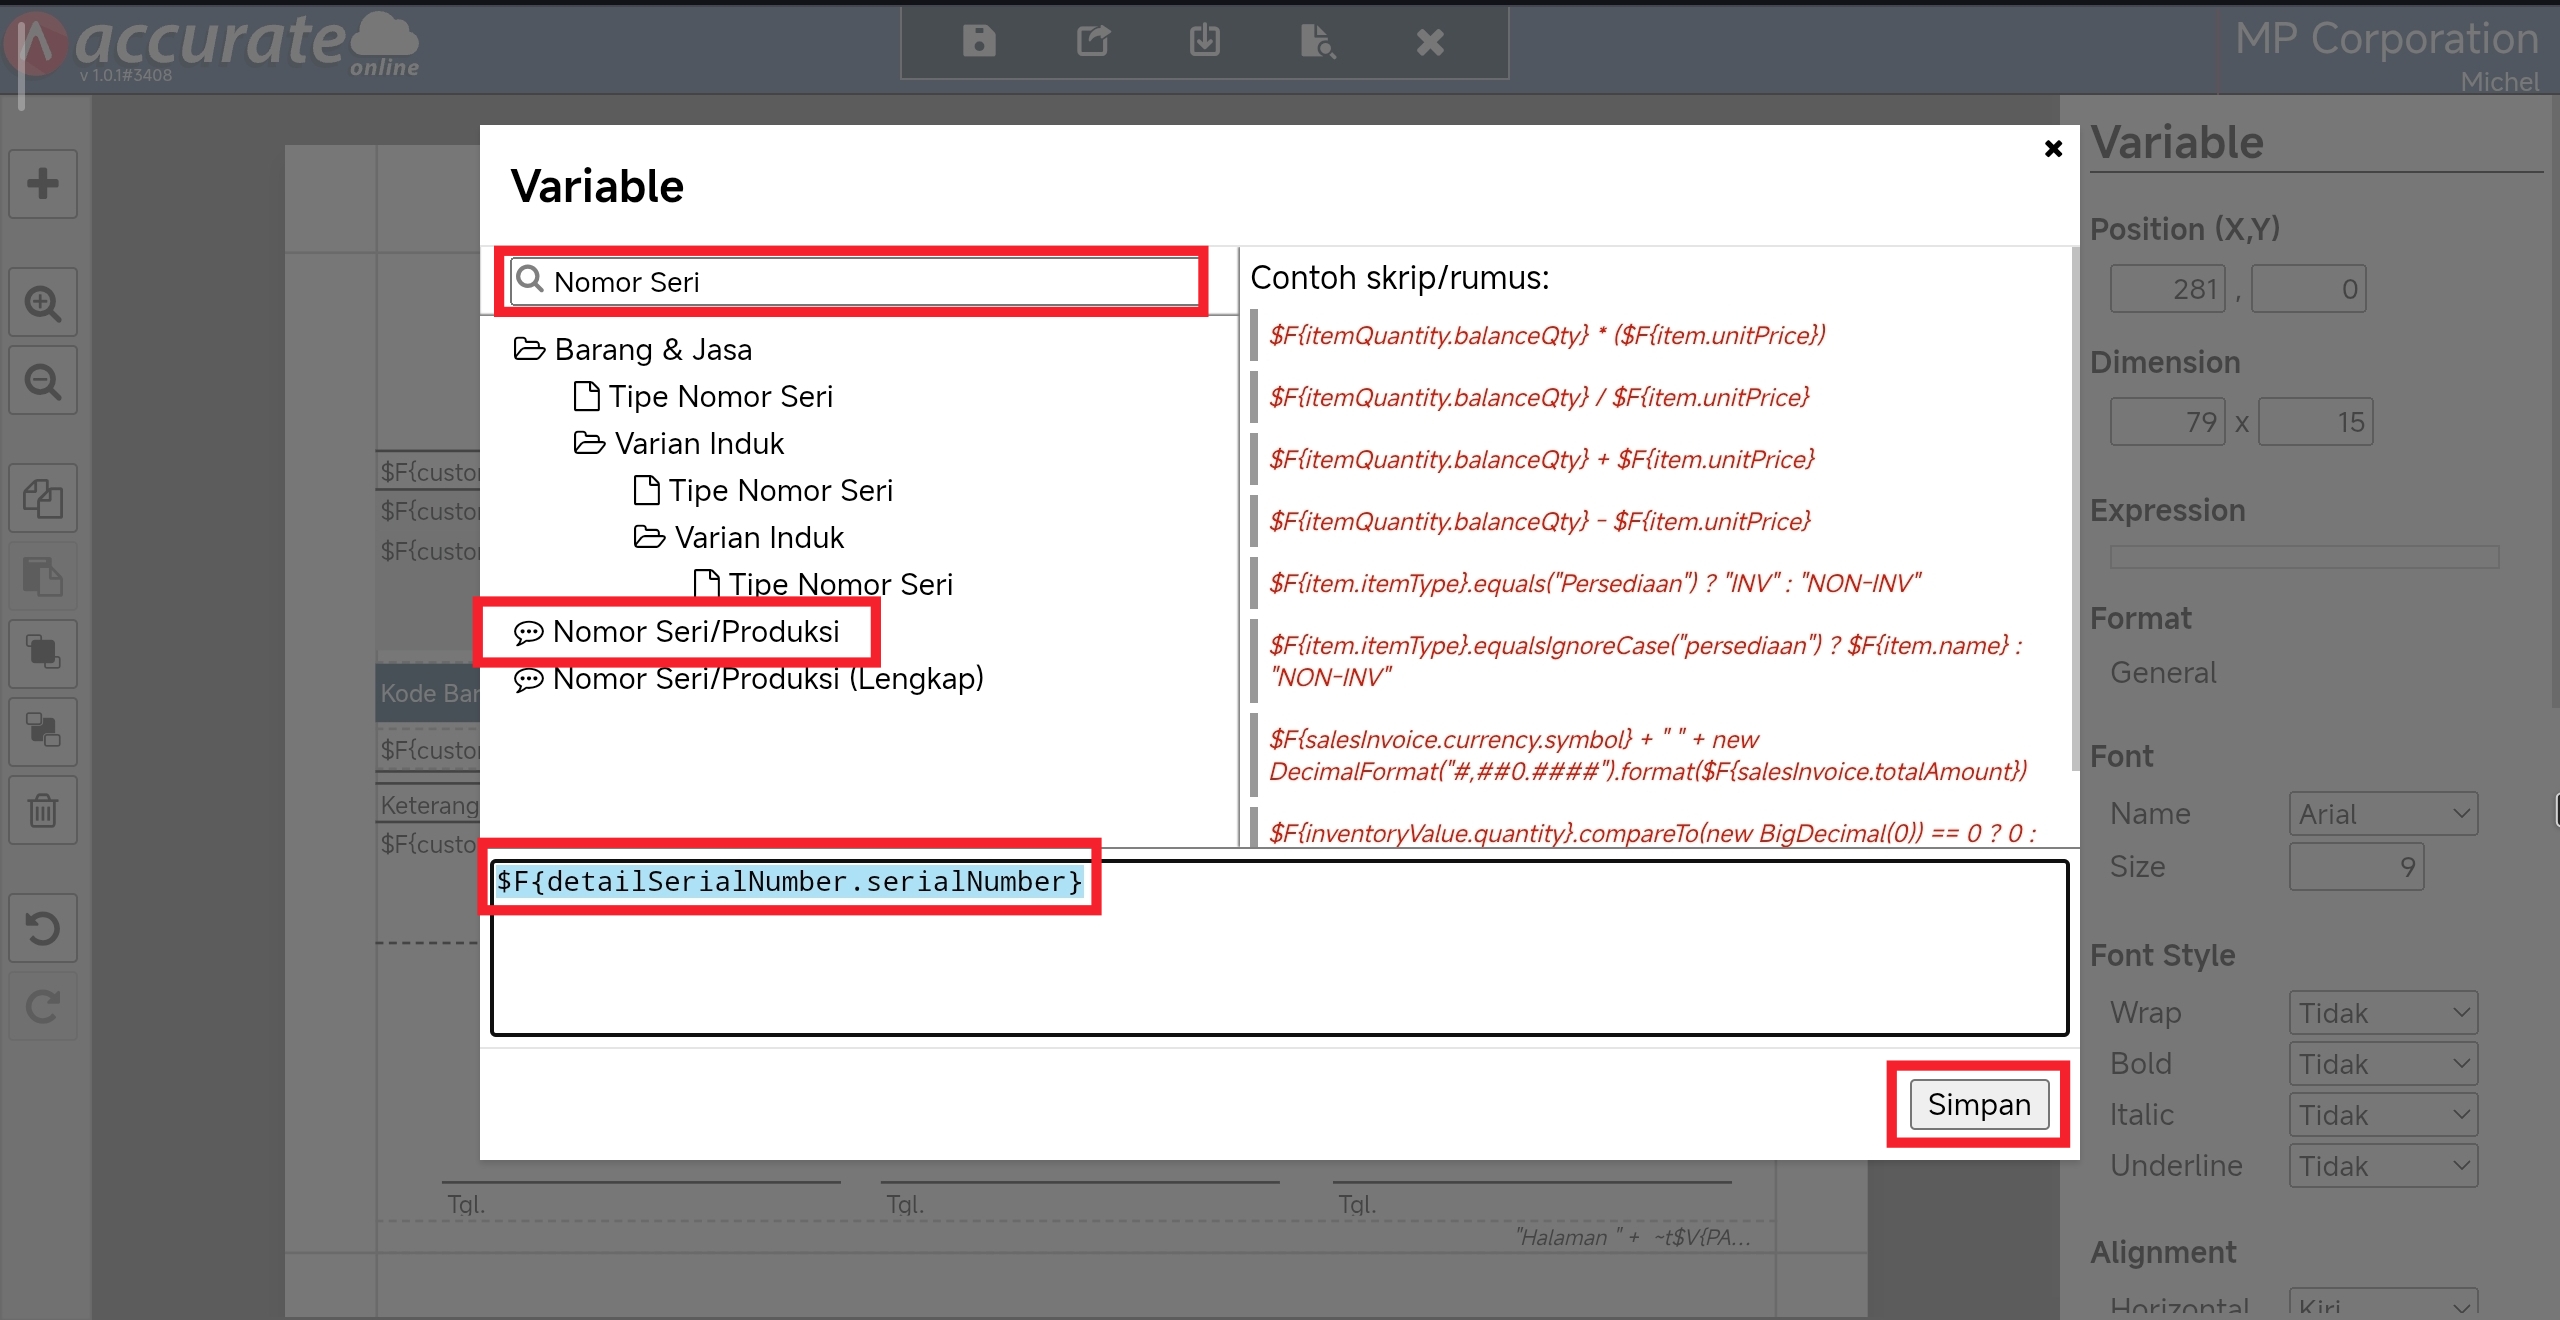This screenshot has height=1320, width=2560.
Task: Close the Variable dialog with X
Action: click(x=2053, y=149)
